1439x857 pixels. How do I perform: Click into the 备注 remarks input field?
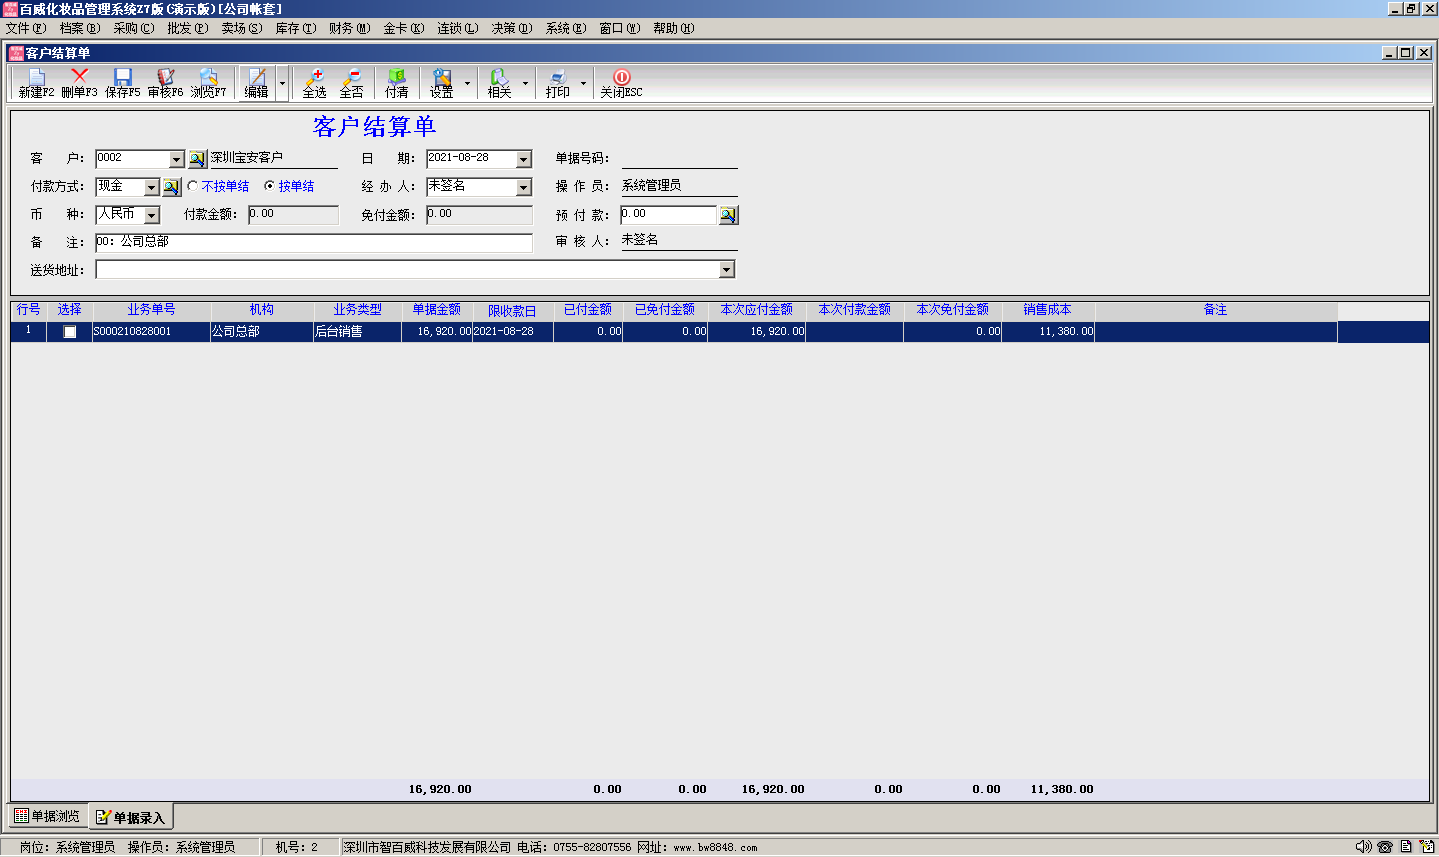pyautogui.click(x=313, y=242)
